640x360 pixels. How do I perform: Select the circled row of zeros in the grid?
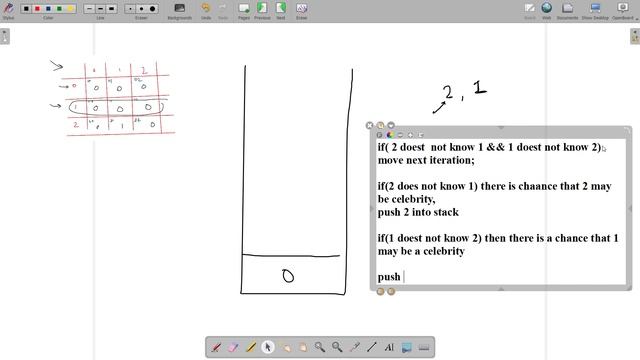click(116, 108)
